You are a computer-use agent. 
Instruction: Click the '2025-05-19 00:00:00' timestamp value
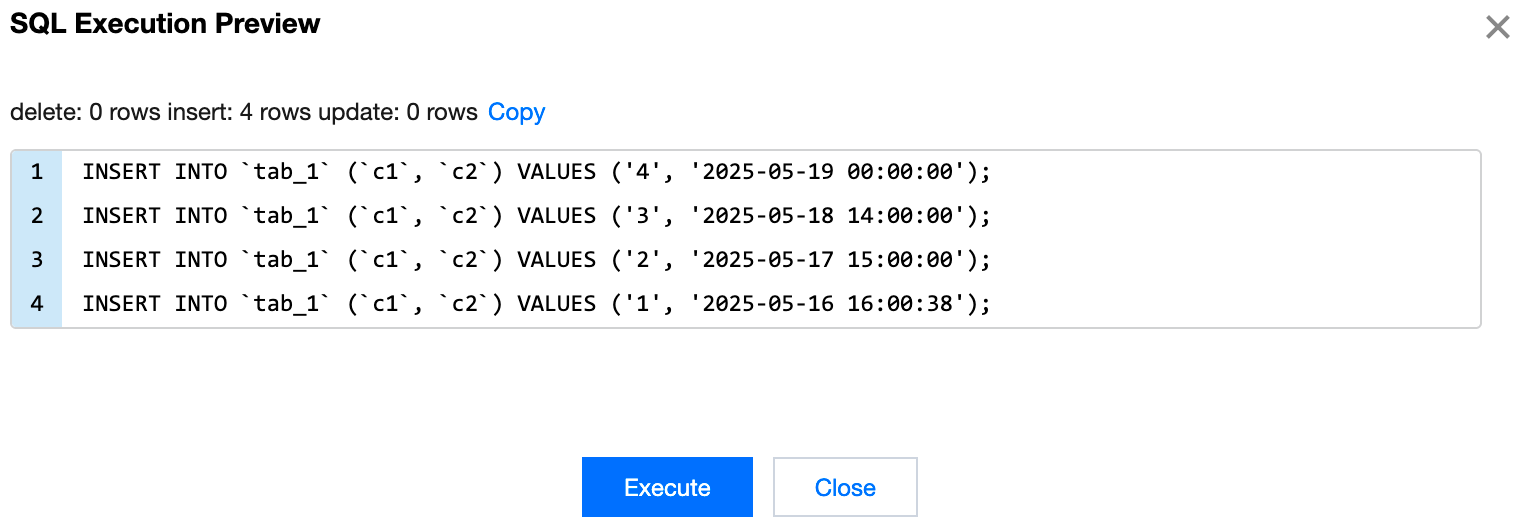tap(832, 172)
